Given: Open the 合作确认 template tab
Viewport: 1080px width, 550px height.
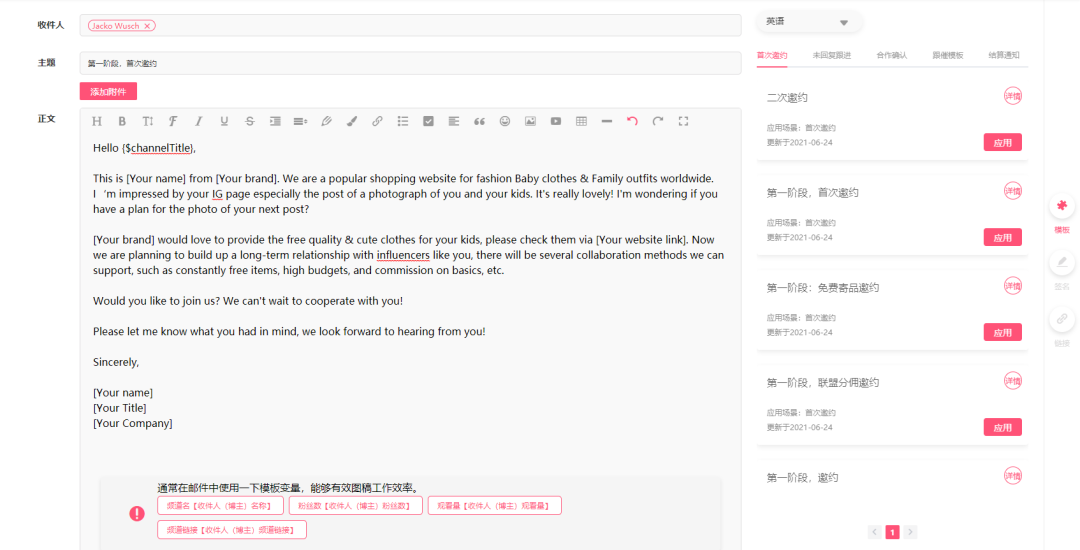Looking at the screenshot, I should pos(891,55).
